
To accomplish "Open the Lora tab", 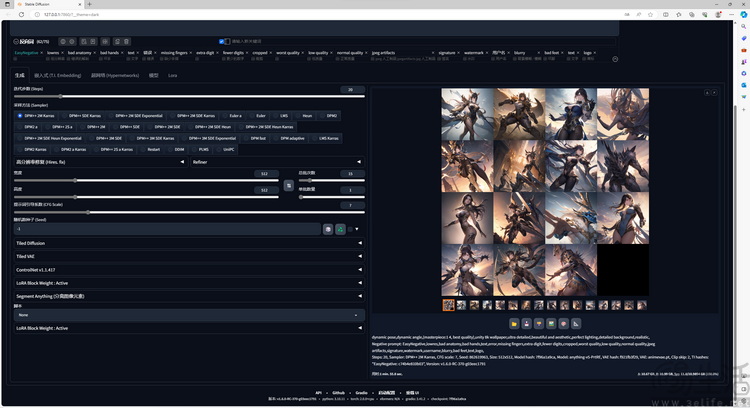I will pyautogui.click(x=172, y=75).
